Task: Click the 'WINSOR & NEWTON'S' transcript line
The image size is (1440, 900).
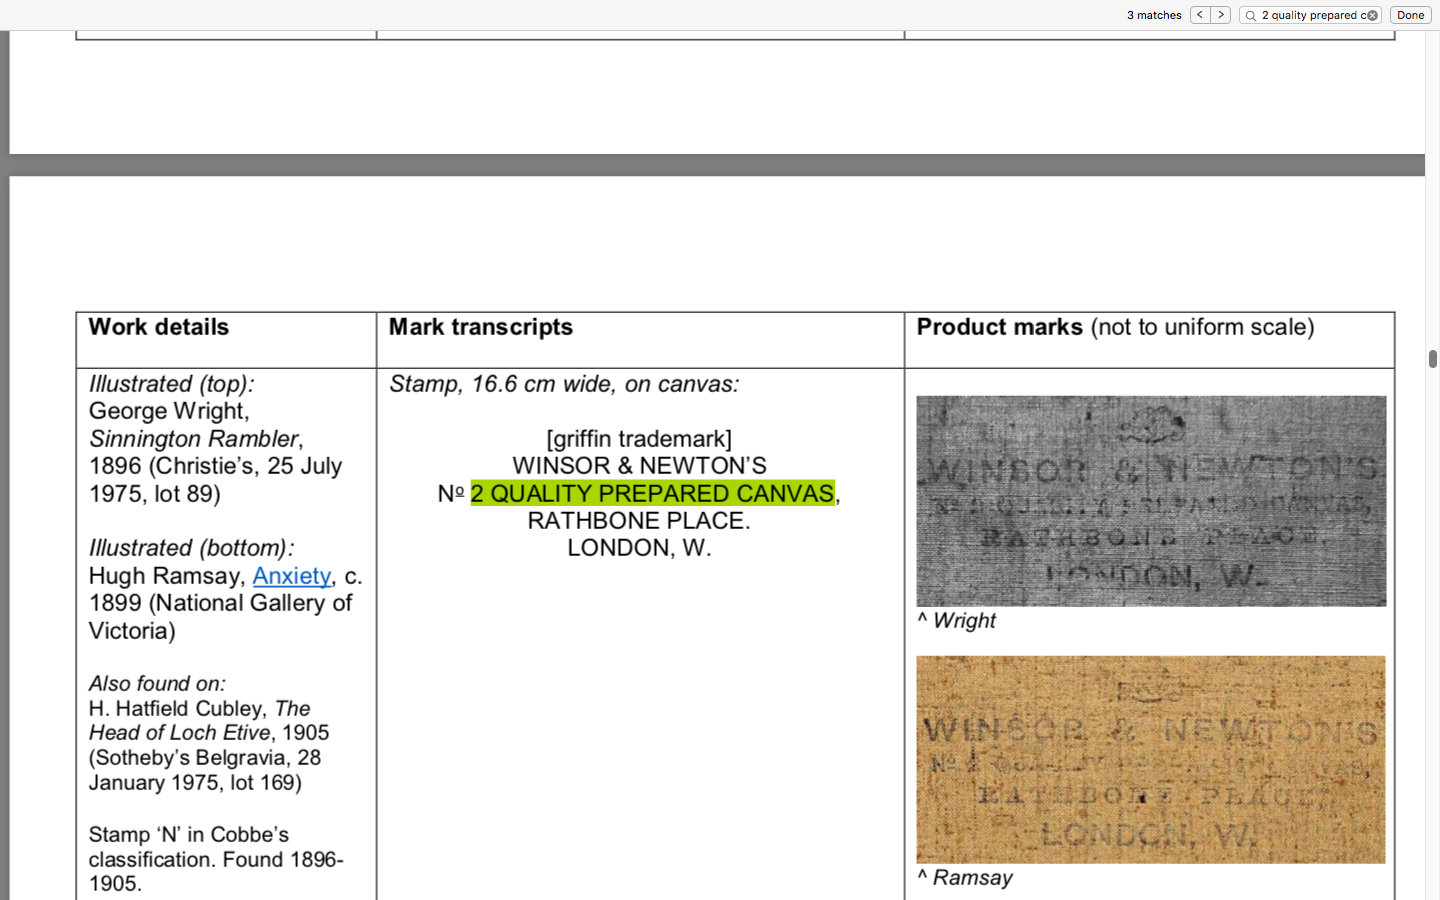Action: [x=639, y=466]
